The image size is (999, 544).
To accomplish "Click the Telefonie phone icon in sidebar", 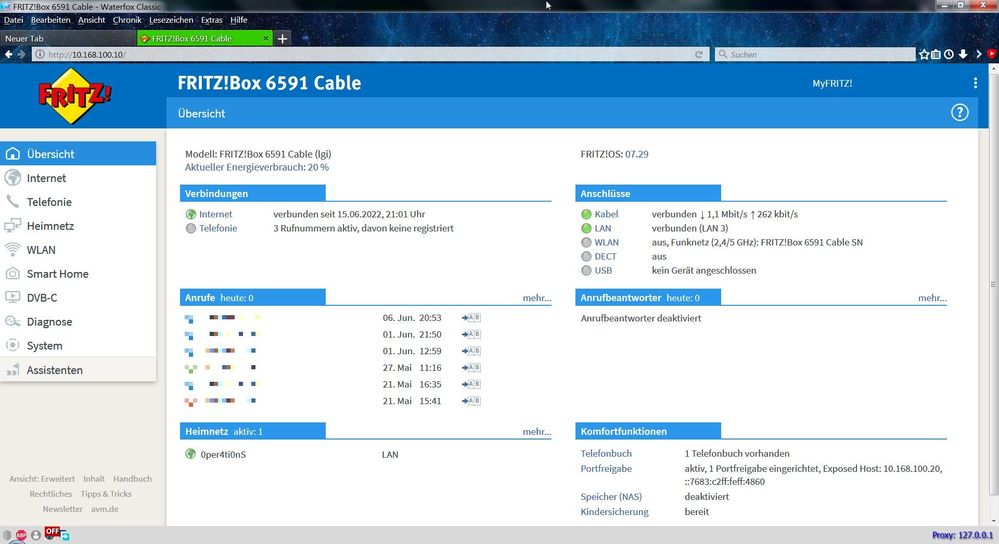I will coord(13,202).
